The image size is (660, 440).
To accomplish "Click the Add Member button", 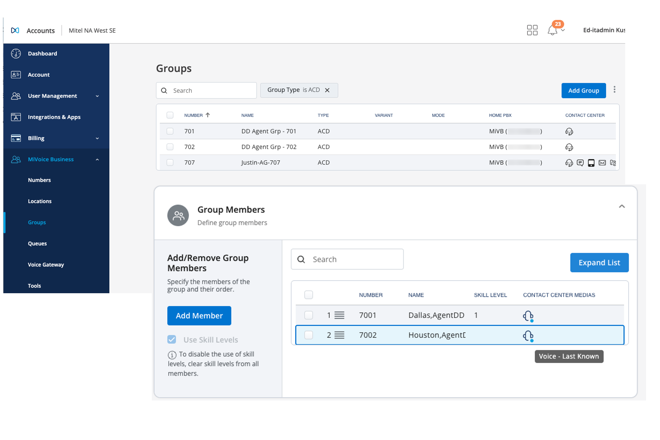I will (199, 315).
